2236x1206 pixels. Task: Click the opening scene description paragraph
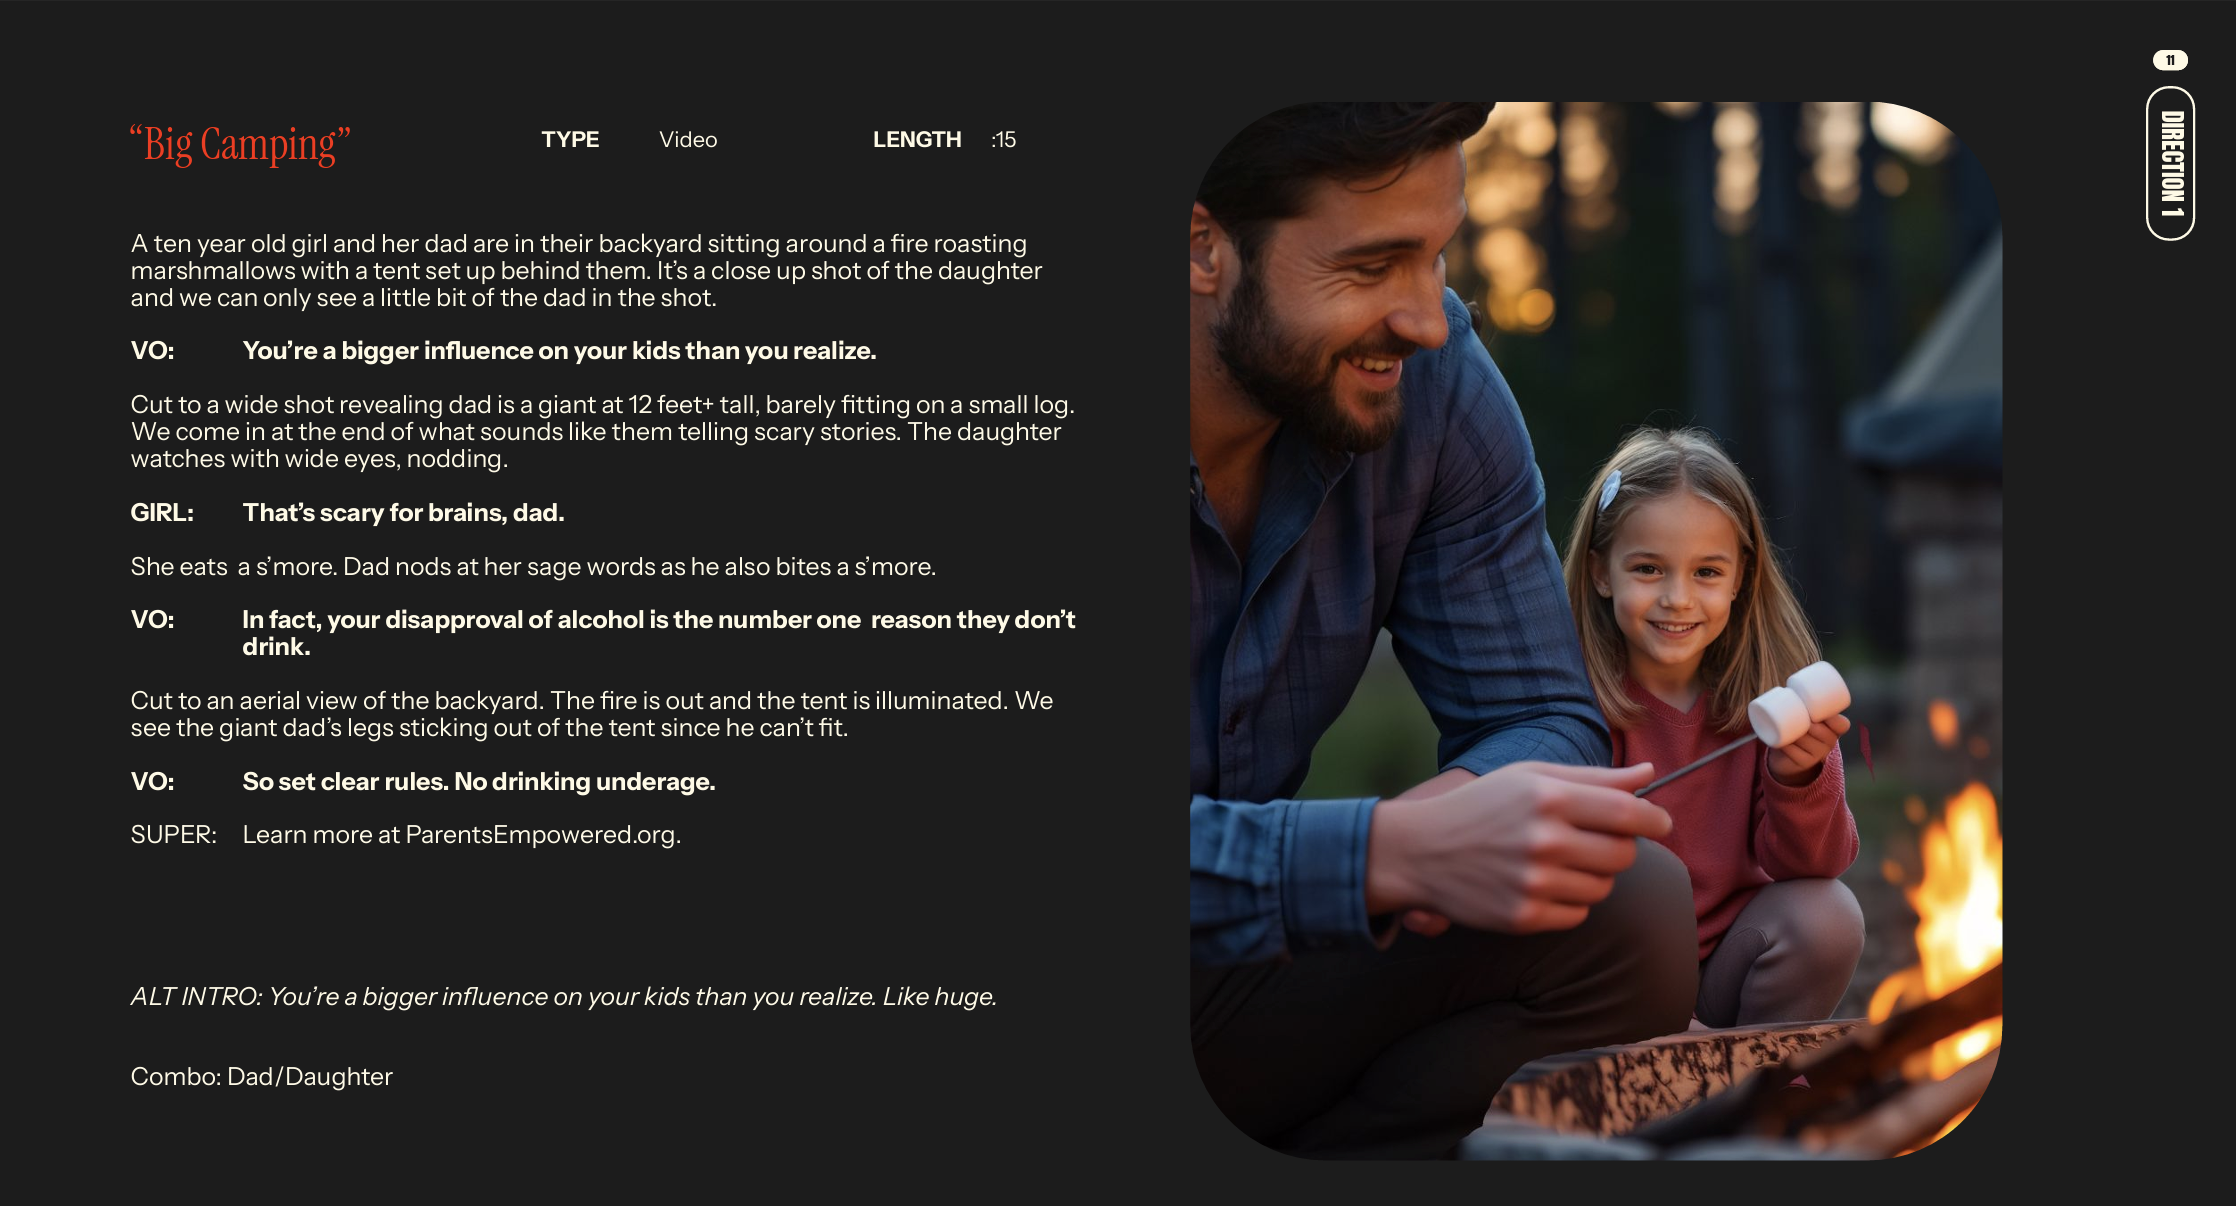coord(586,271)
